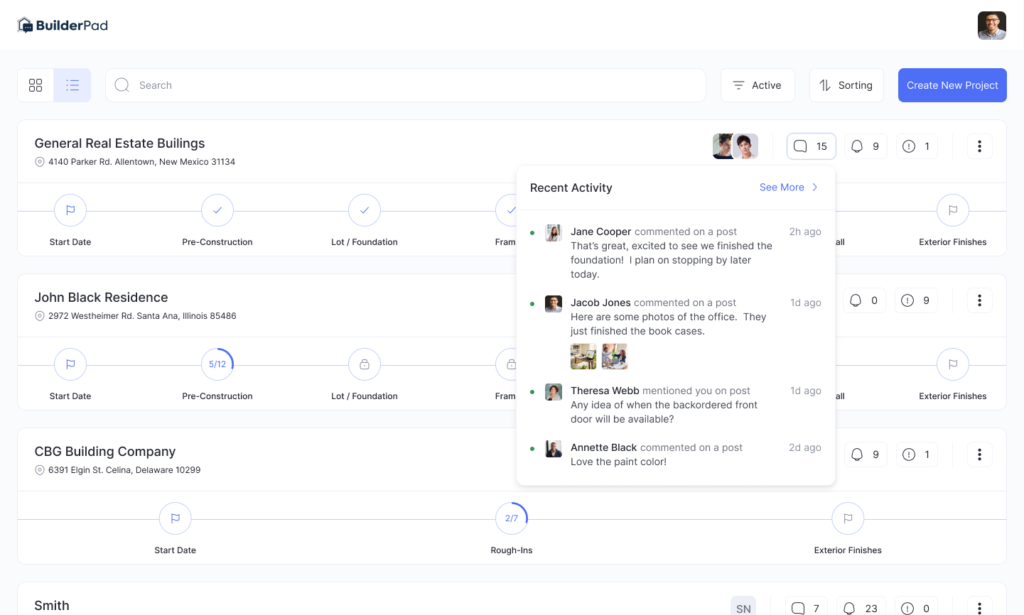Select completed Pre-Construction step of General Real Estate

tap(217, 210)
